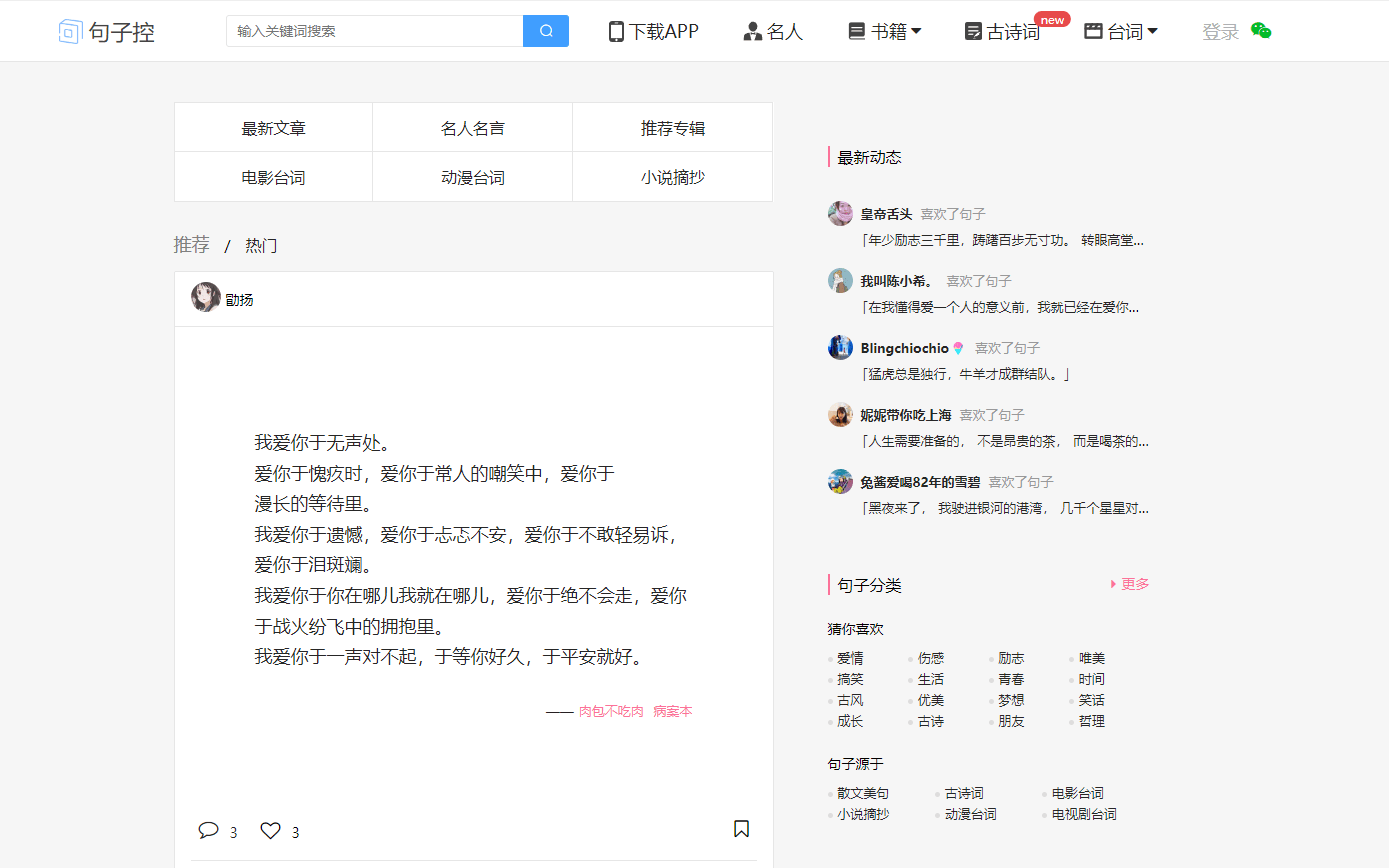Switch to the 热门 tab

[261, 245]
